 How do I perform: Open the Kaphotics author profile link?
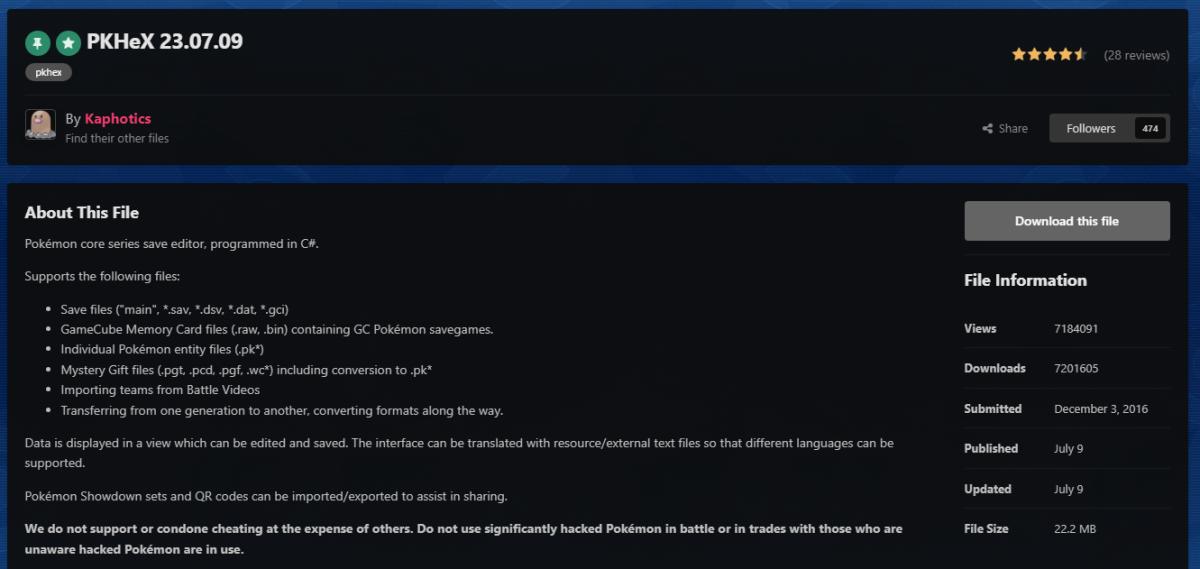[x=118, y=119]
